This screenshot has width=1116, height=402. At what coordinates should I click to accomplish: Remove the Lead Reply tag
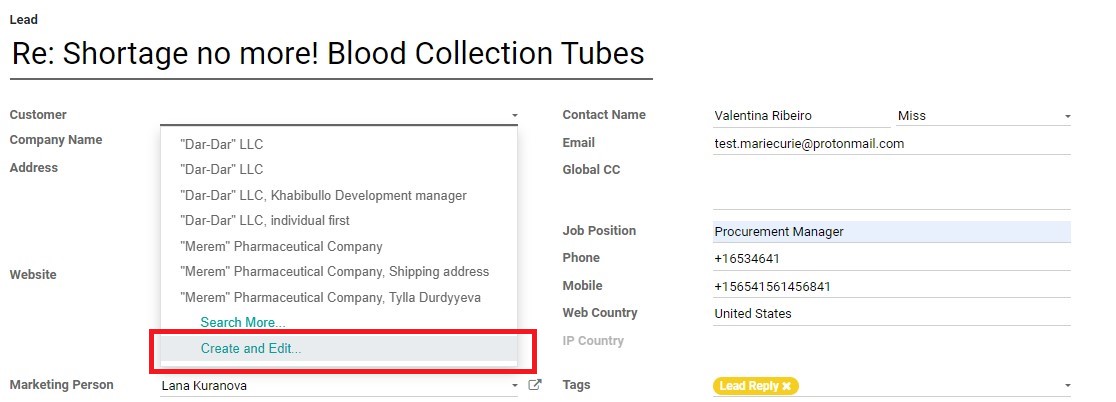pos(786,386)
